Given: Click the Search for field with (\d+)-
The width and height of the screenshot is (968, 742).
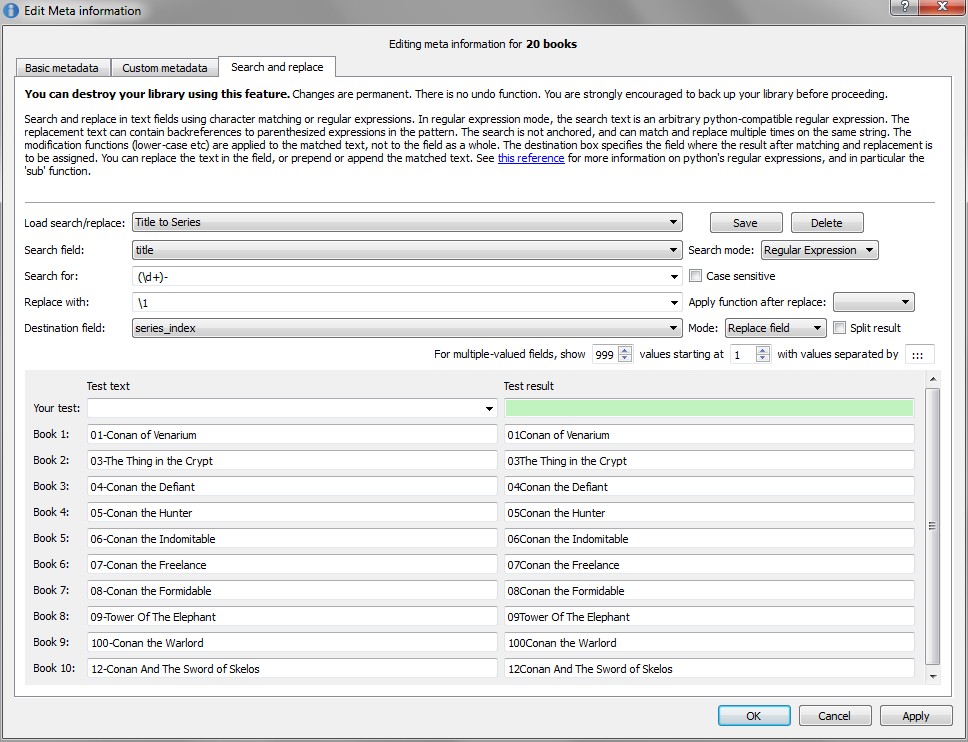Looking at the screenshot, I should pos(400,277).
